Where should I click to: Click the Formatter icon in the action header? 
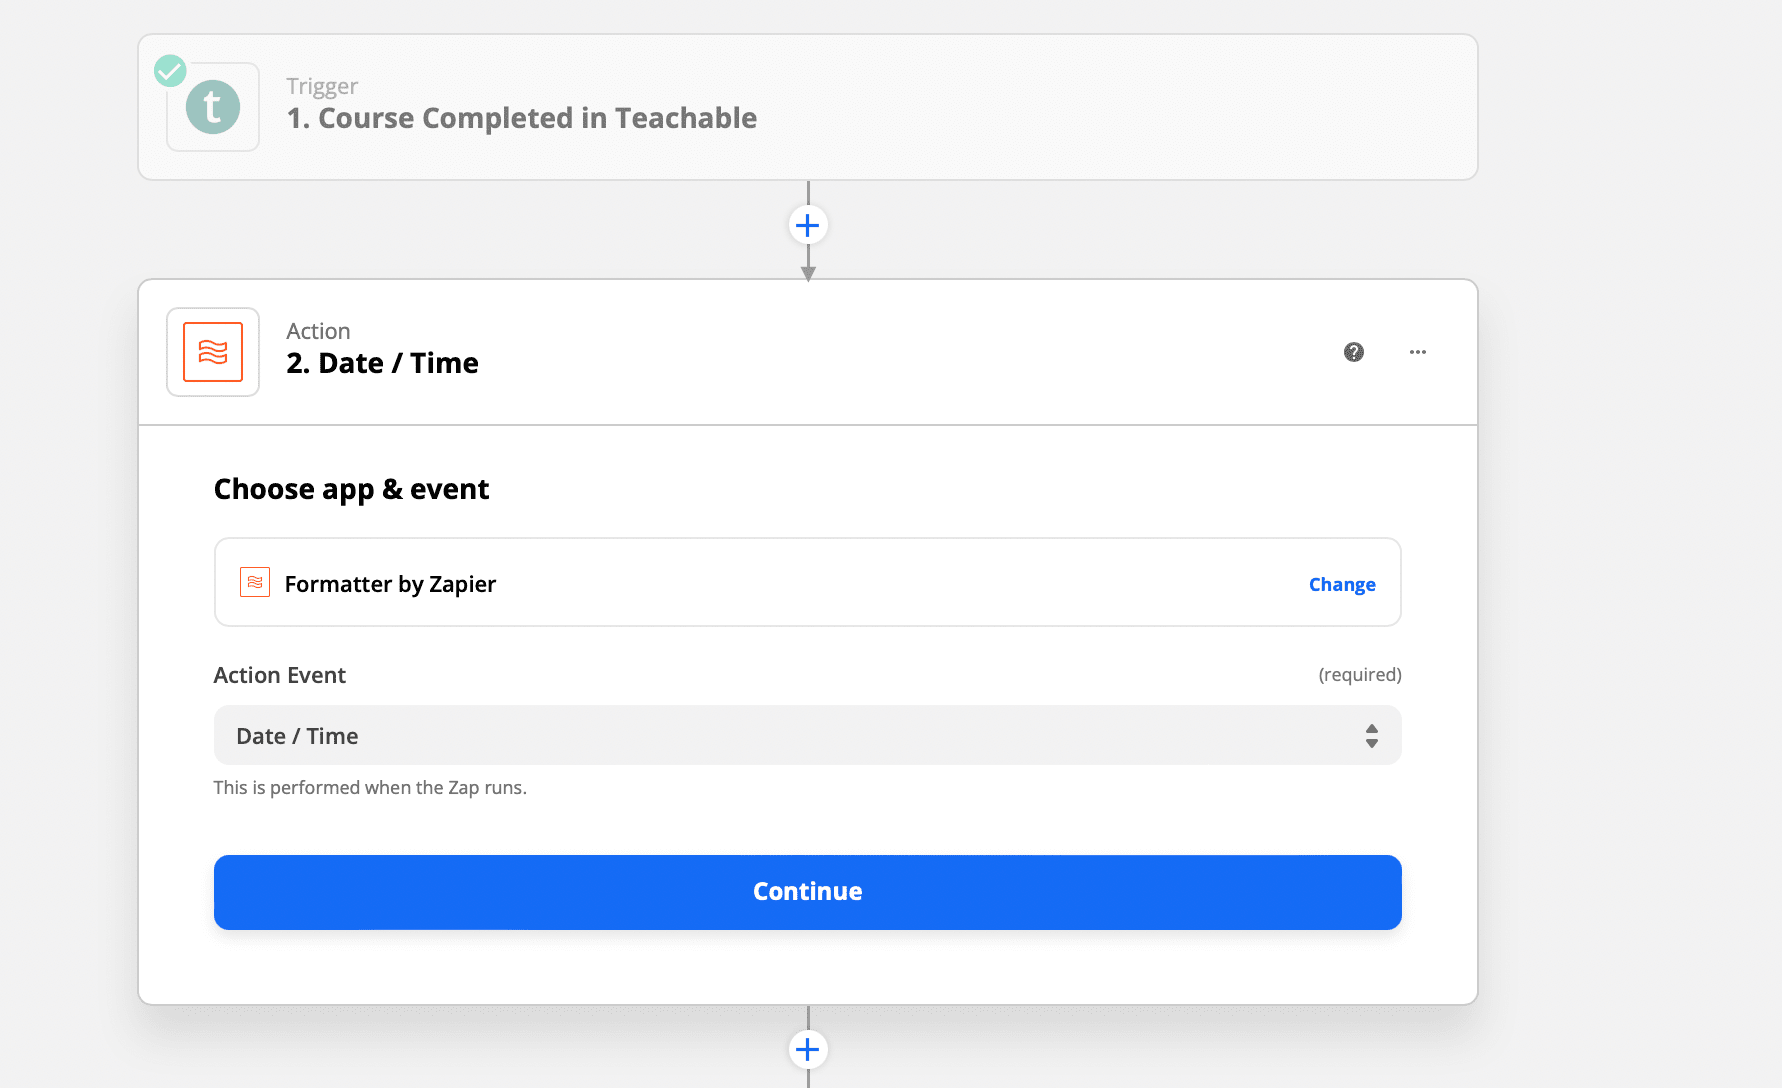[x=213, y=352]
